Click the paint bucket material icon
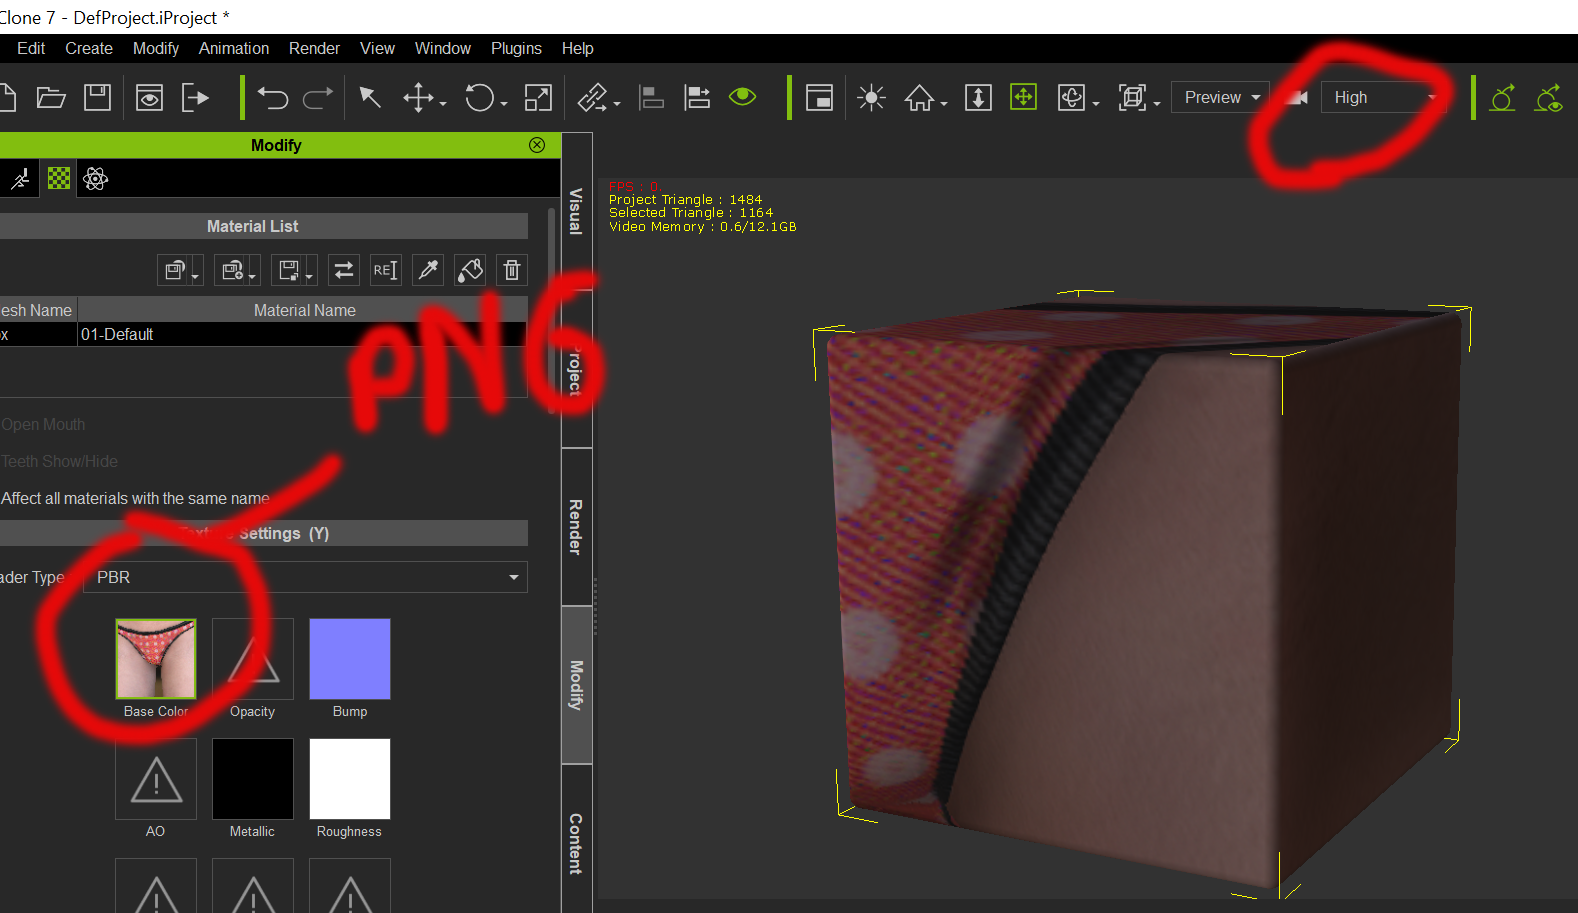The image size is (1578, 913). click(470, 270)
